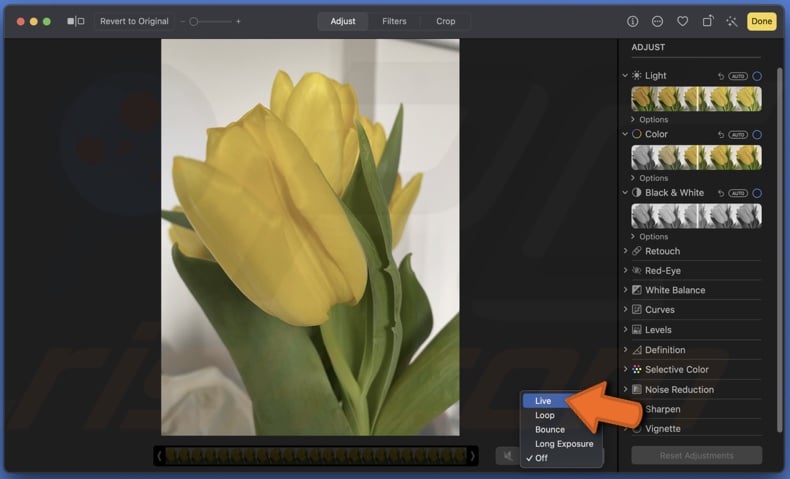The height and width of the screenshot is (479, 790).
Task: Apply AUTO to Black & White
Action: [738, 193]
